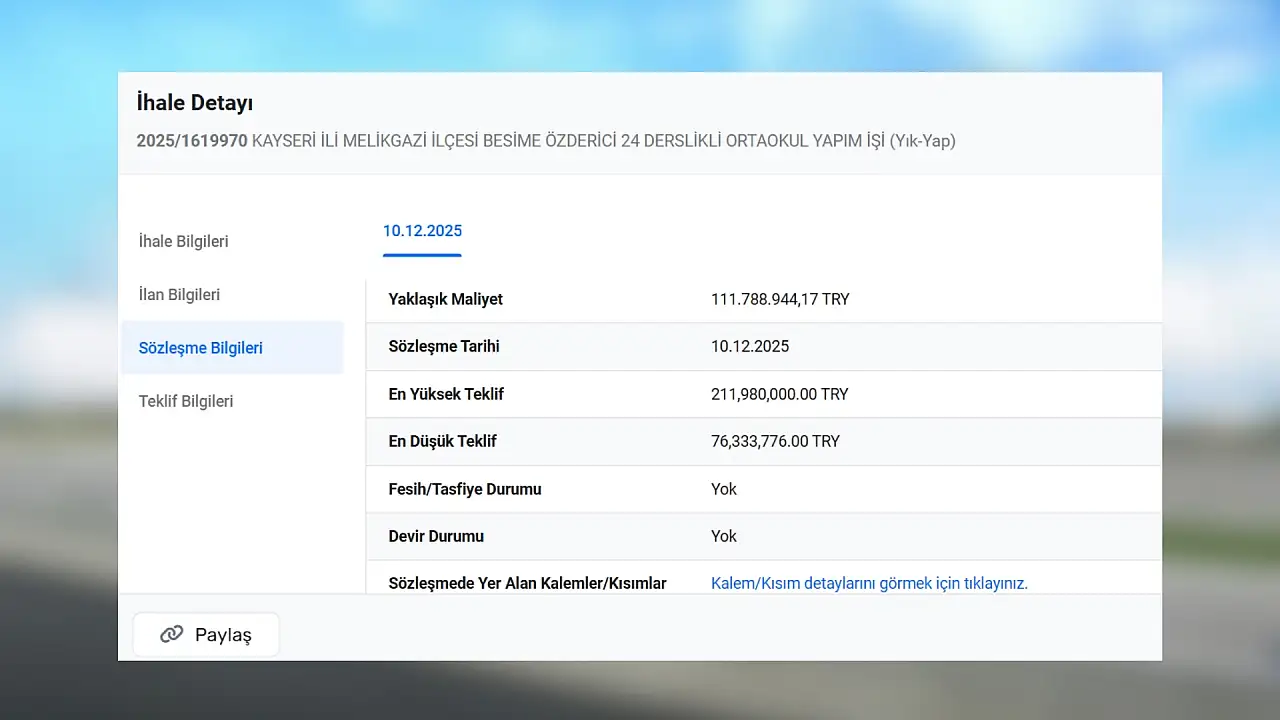This screenshot has width=1280, height=720.
Task: Select the 111.788.944,17 TRY cost value
Action: (x=780, y=299)
